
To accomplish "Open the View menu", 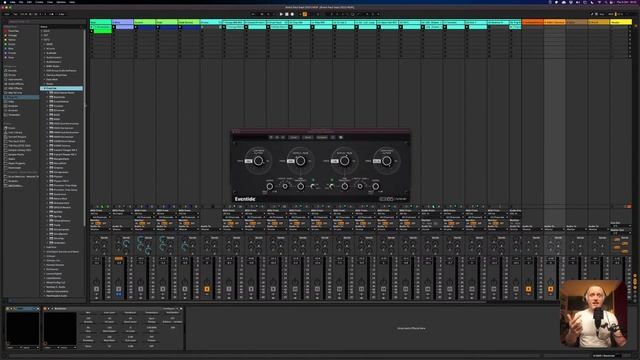I will 50,2.
